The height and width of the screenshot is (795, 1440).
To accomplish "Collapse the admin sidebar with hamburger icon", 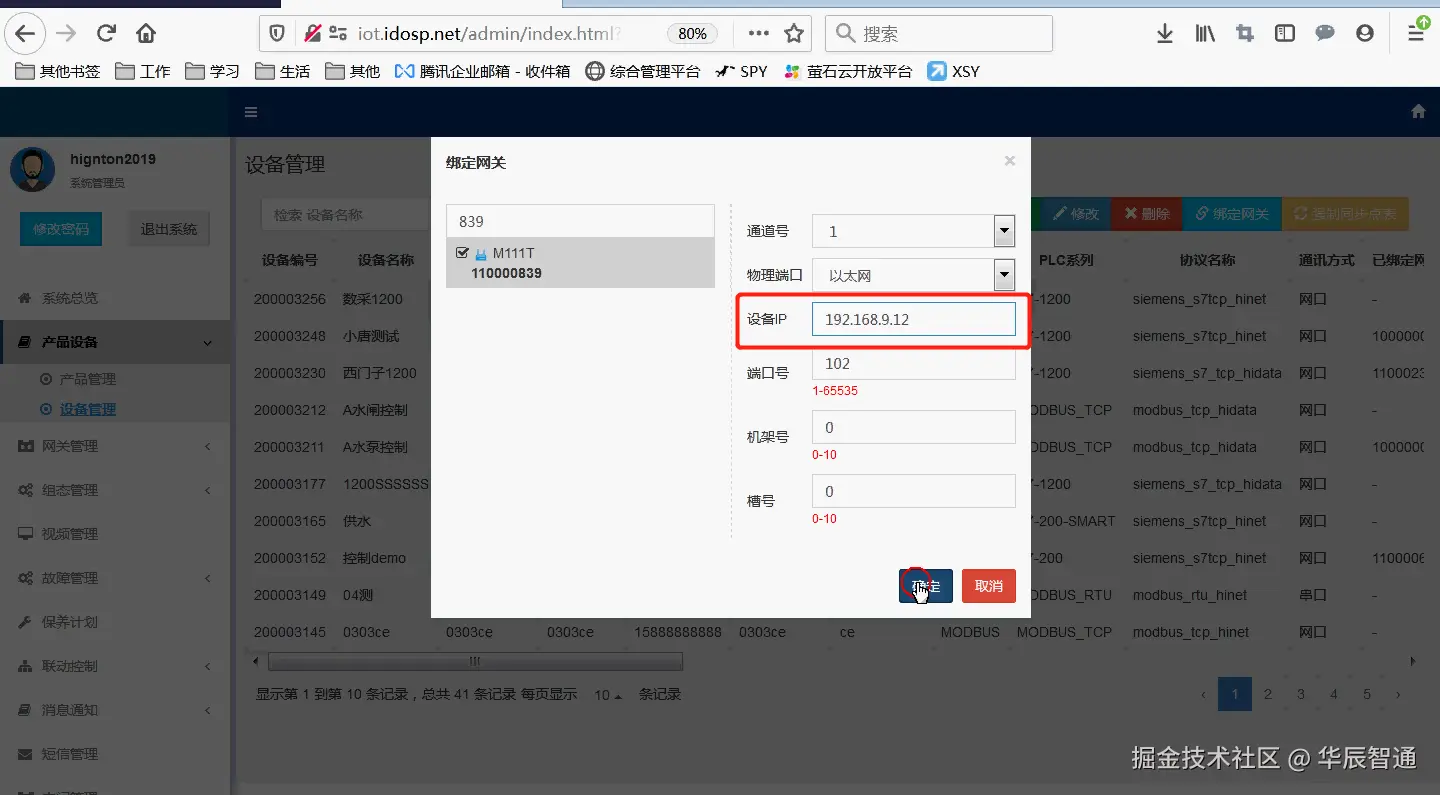I will coord(251,112).
